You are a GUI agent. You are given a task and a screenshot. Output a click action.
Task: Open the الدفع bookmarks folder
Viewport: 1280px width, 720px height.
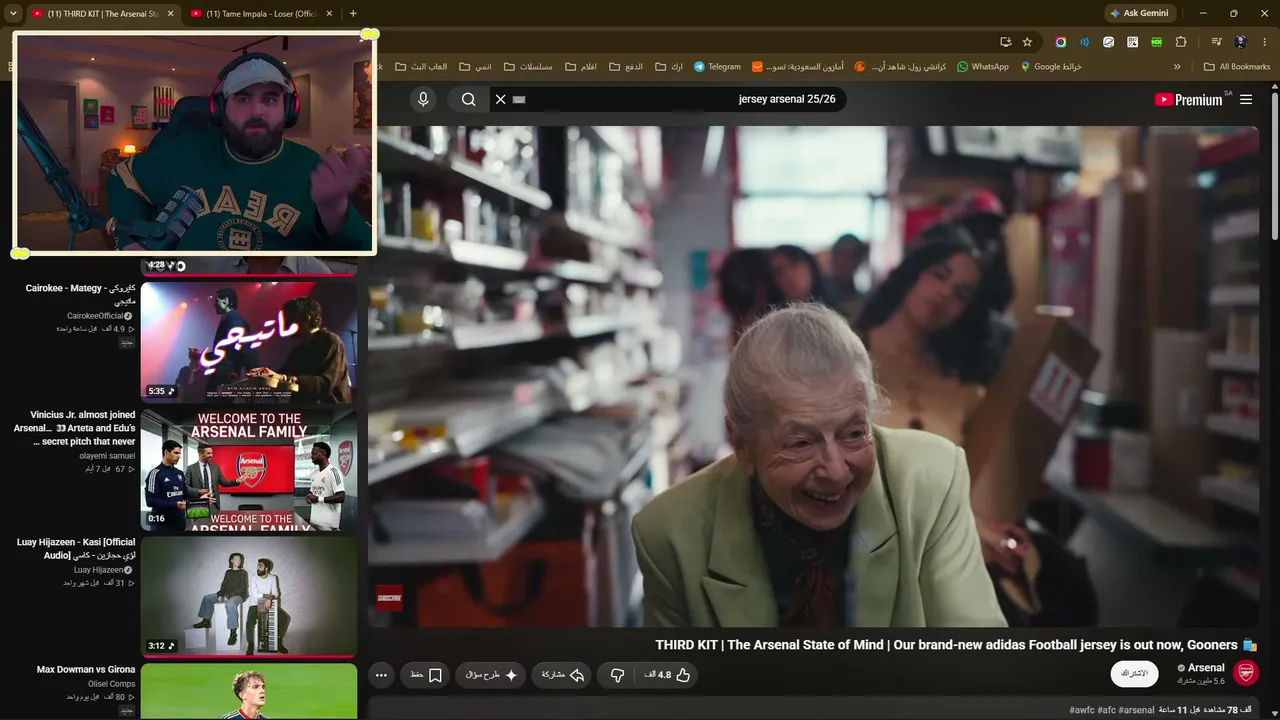pos(626,67)
